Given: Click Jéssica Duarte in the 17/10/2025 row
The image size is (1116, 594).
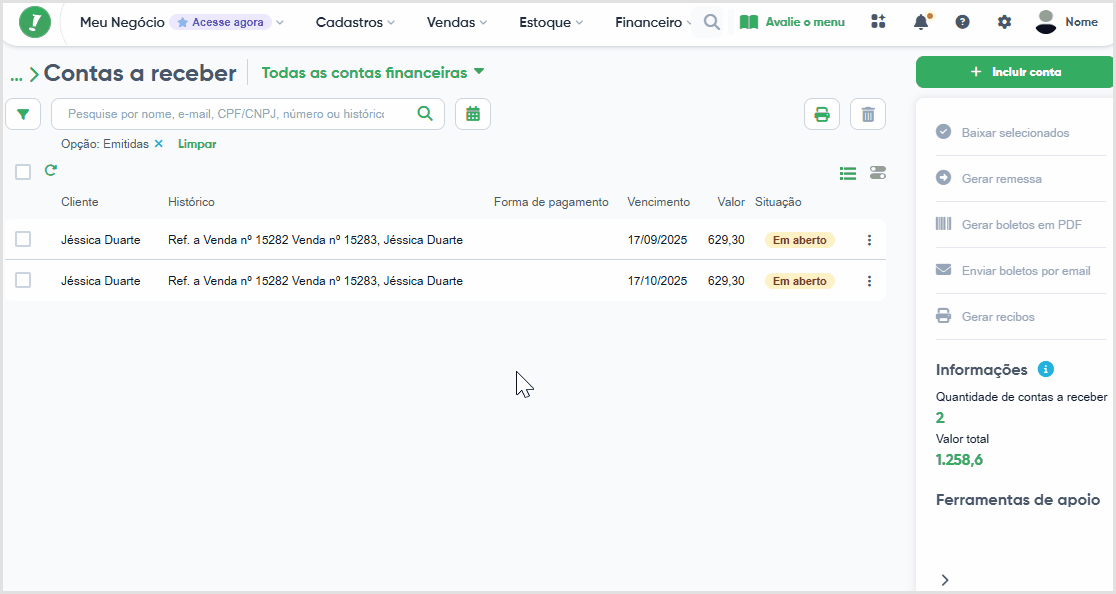Looking at the screenshot, I should click(100, 281).
